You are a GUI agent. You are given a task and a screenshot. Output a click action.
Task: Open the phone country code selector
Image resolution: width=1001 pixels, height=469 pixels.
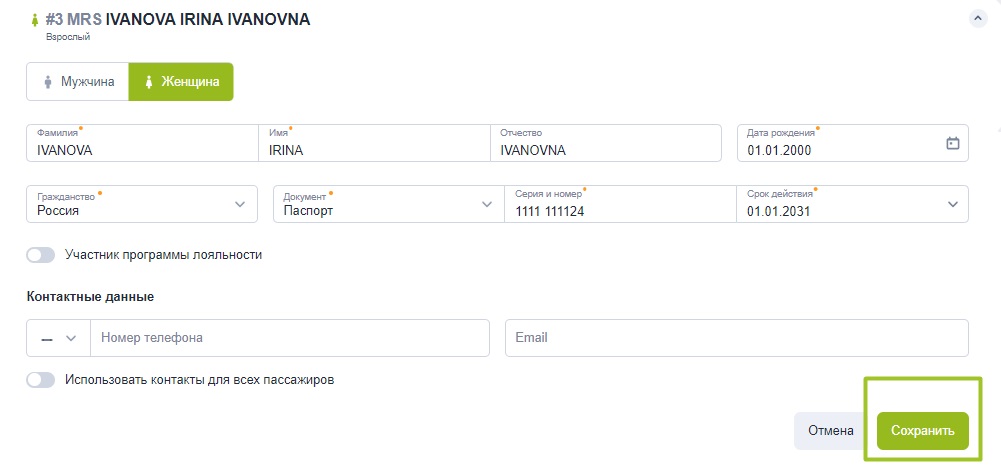point(59,338)
